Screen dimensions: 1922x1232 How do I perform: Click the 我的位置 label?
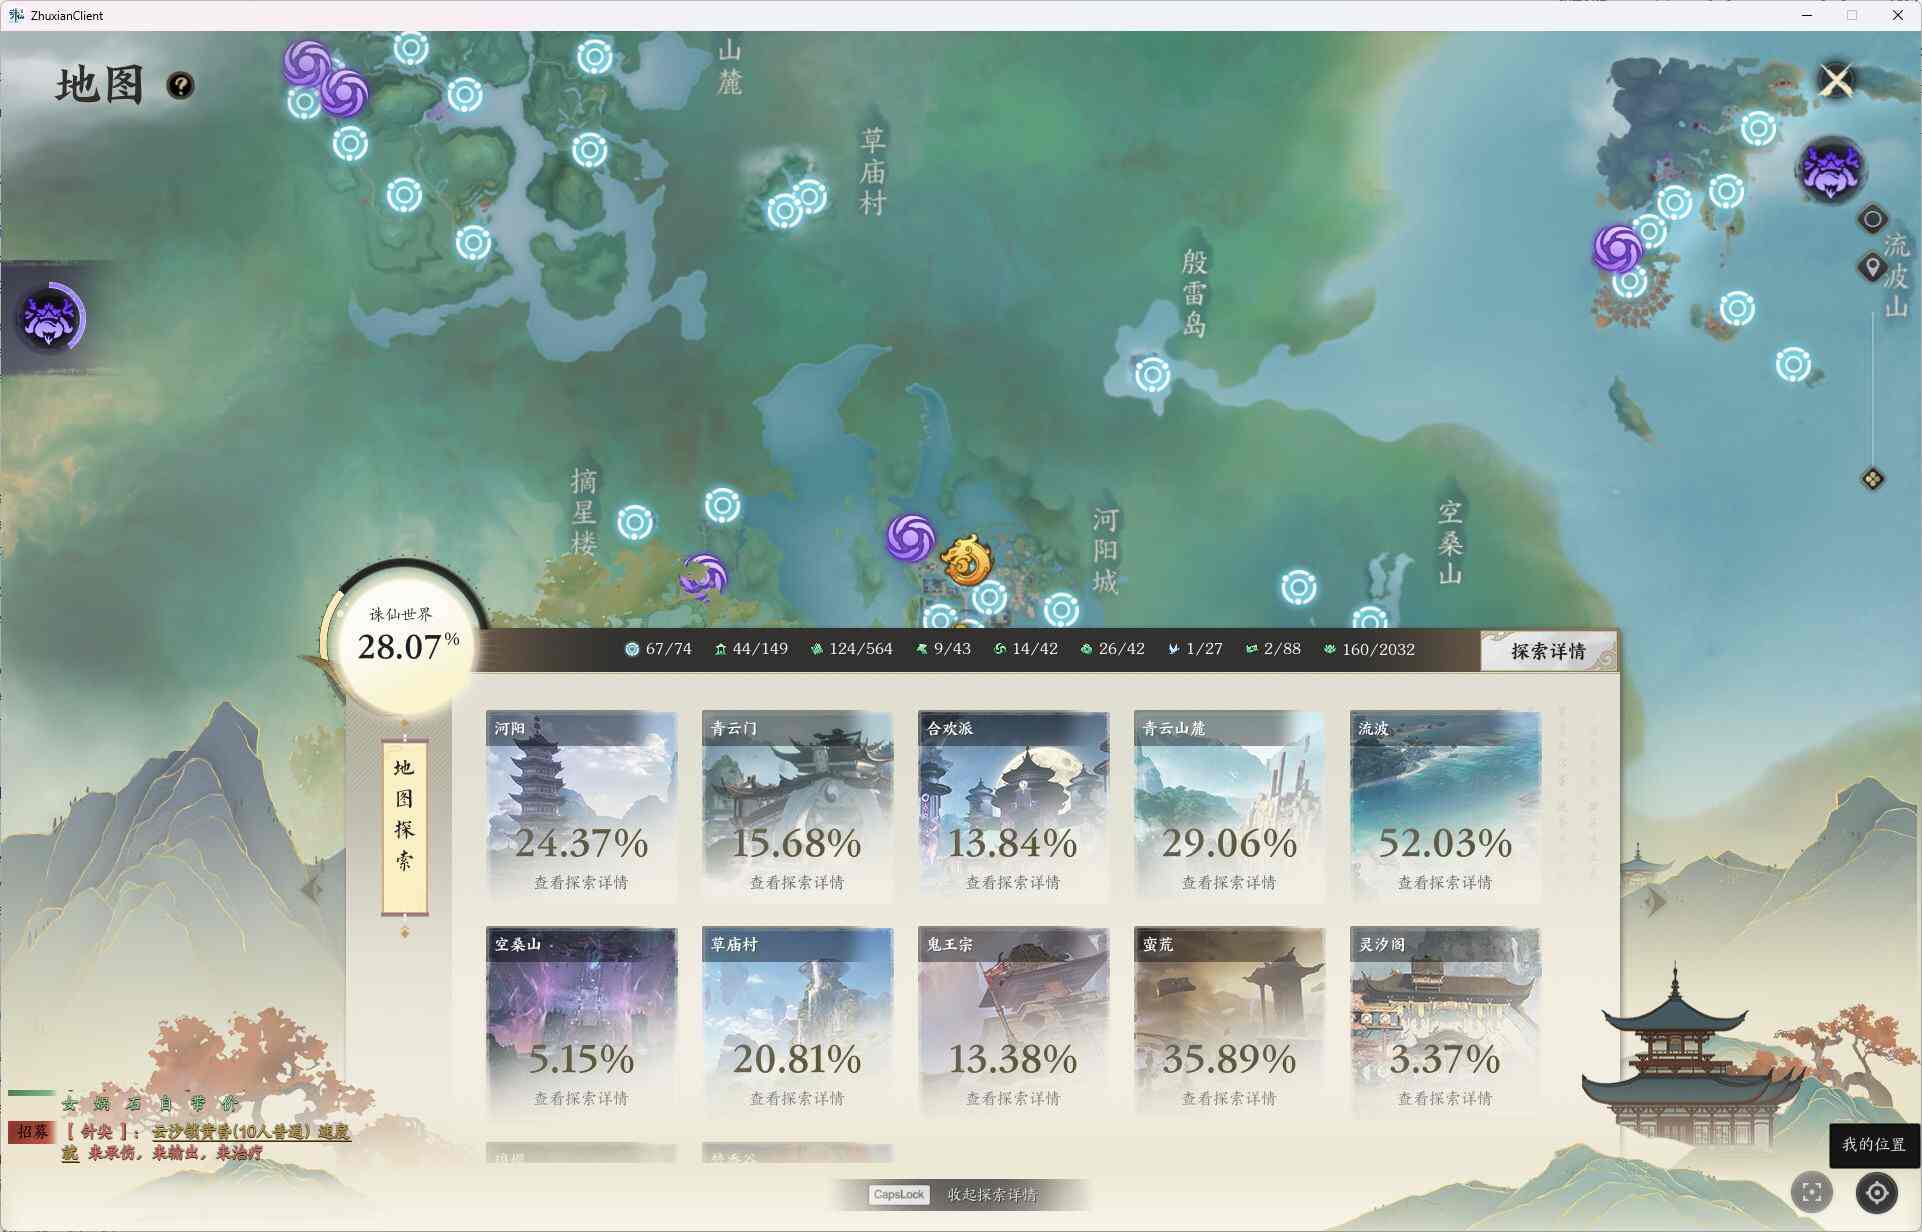[1874, 1144]
